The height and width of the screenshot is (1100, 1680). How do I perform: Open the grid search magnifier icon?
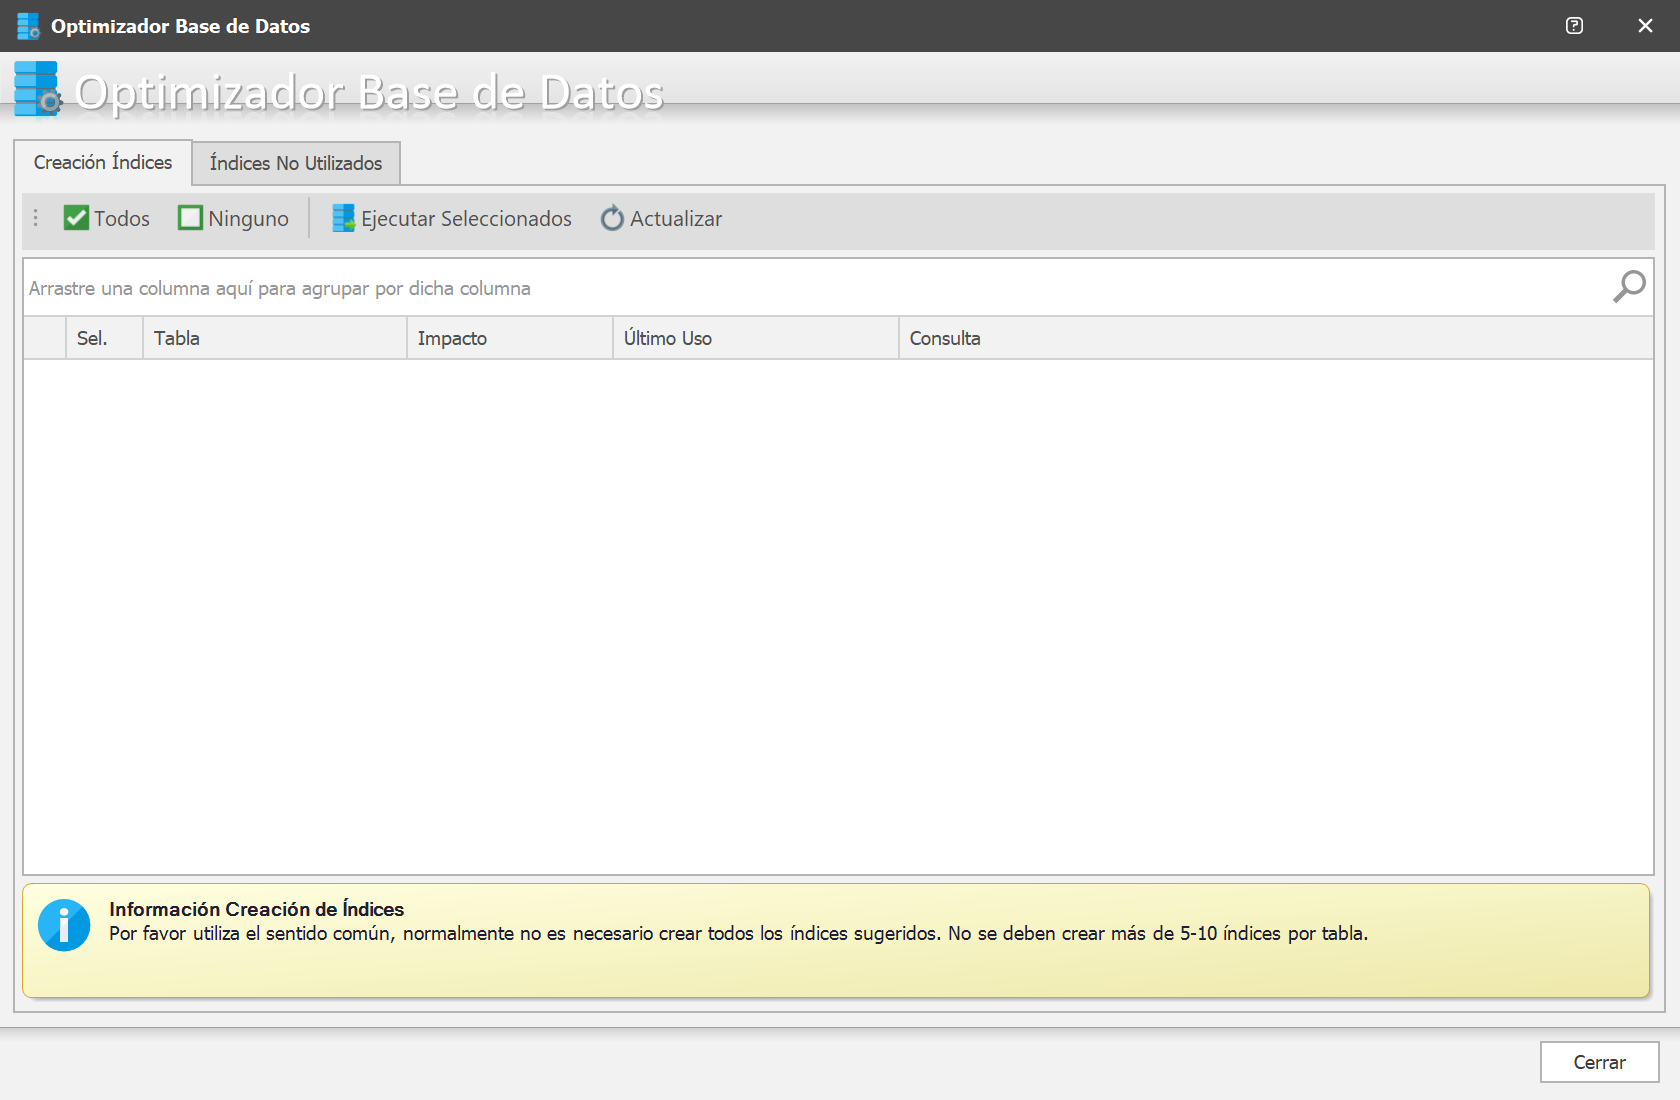1629,287
